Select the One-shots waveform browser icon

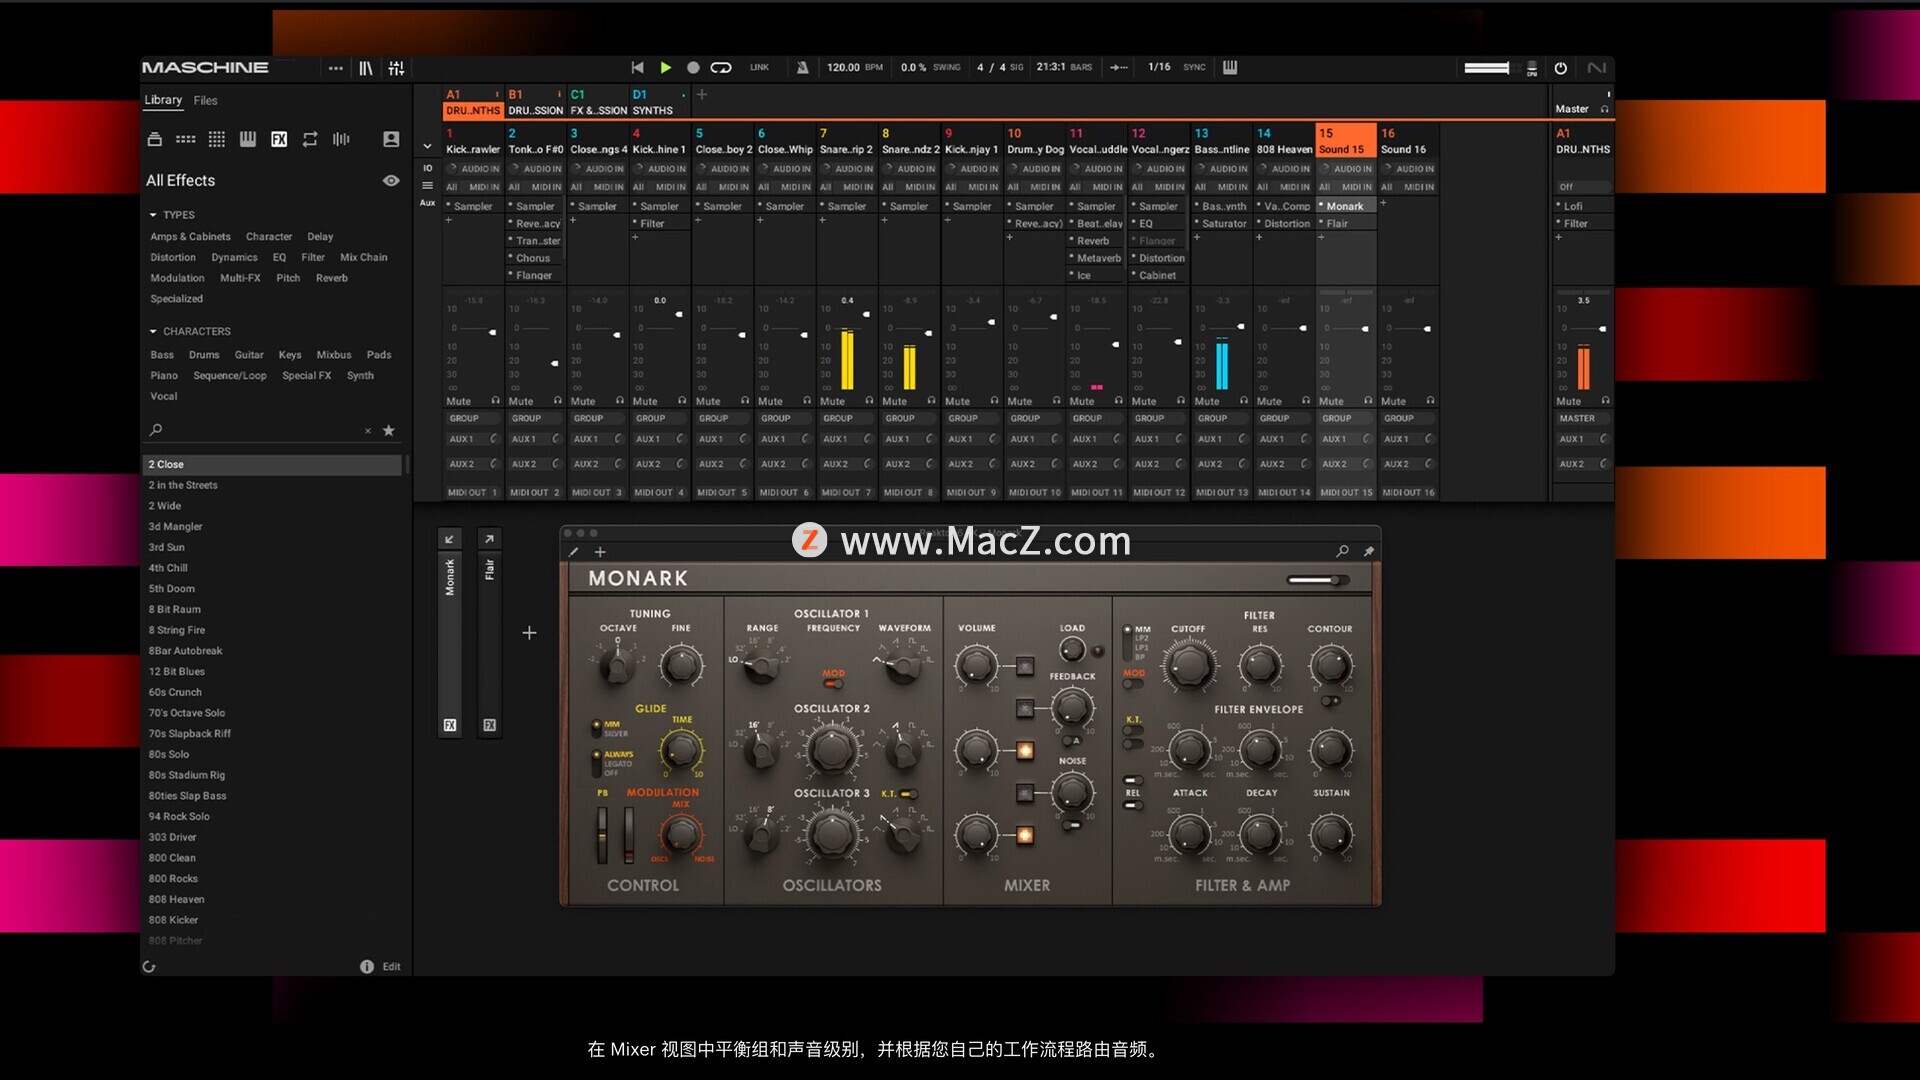(x=341, y=139)
